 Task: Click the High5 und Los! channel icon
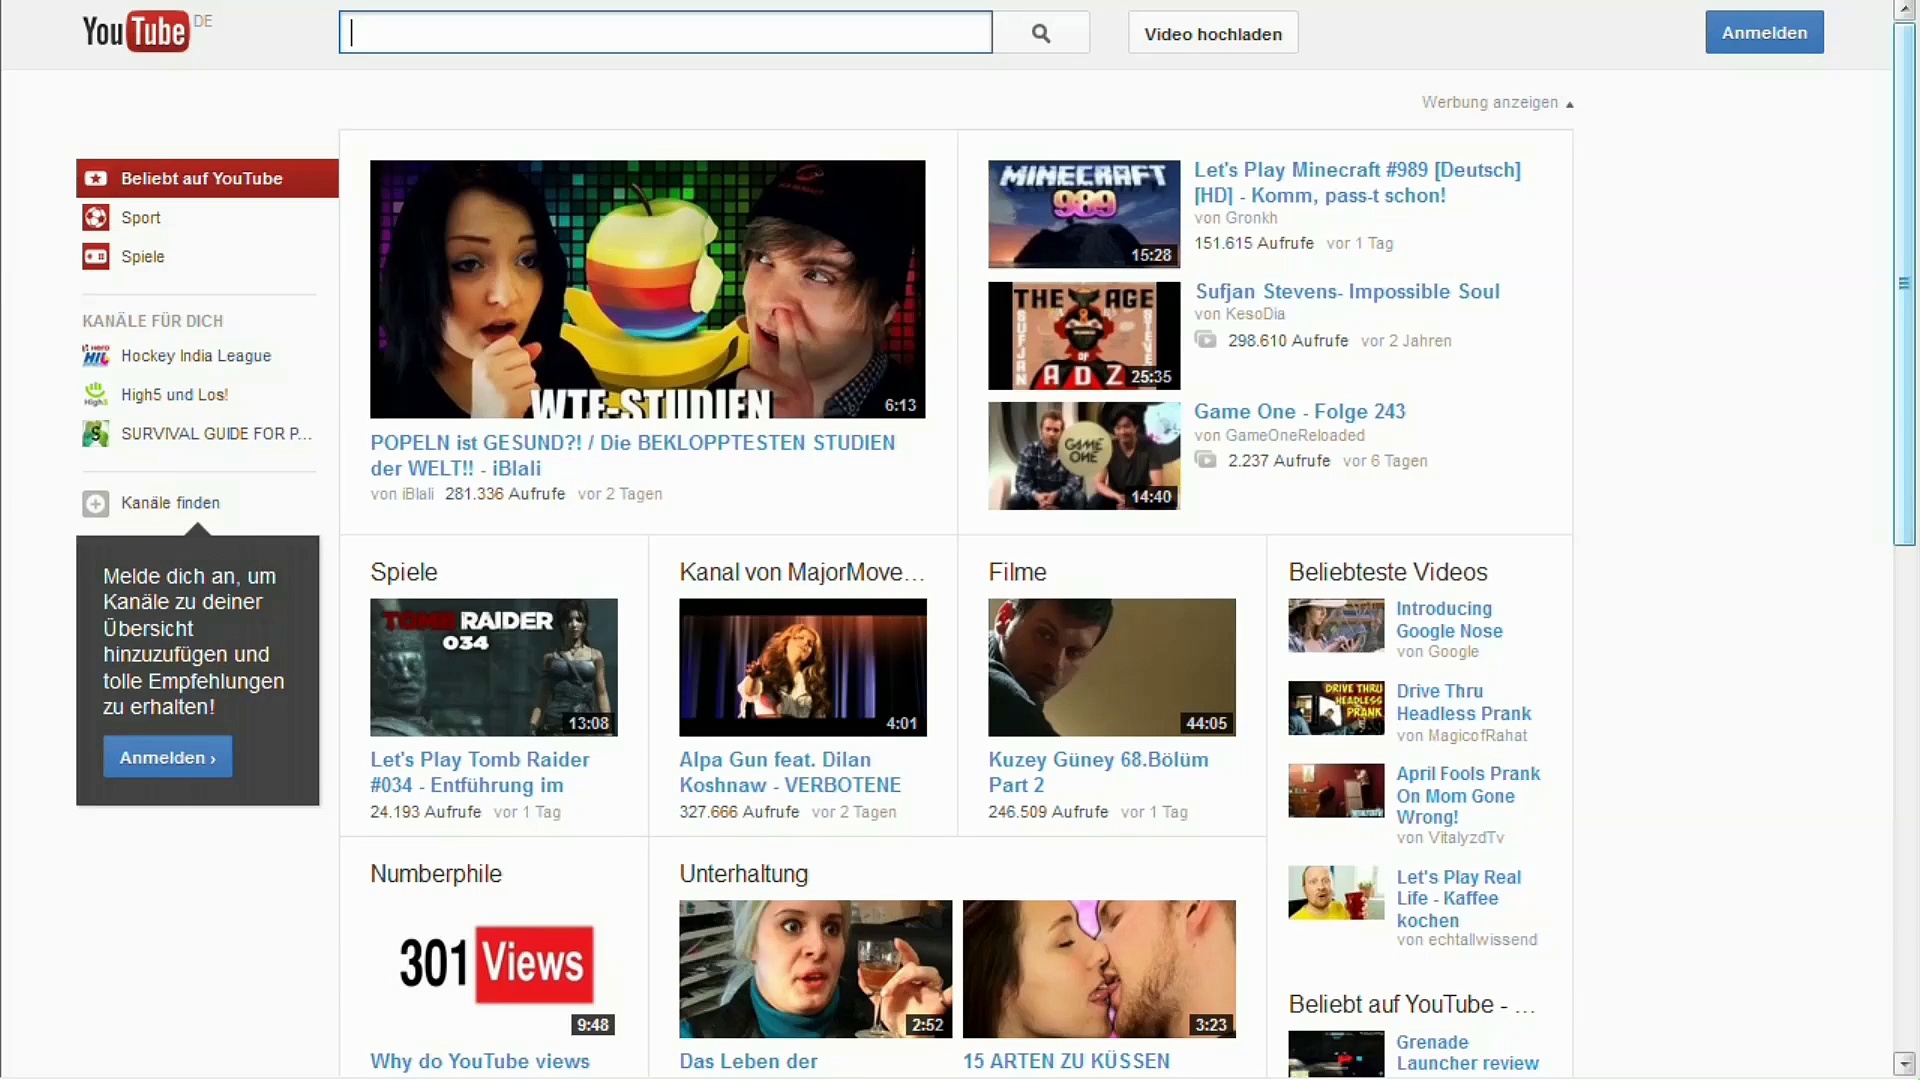tap(96, 395)
